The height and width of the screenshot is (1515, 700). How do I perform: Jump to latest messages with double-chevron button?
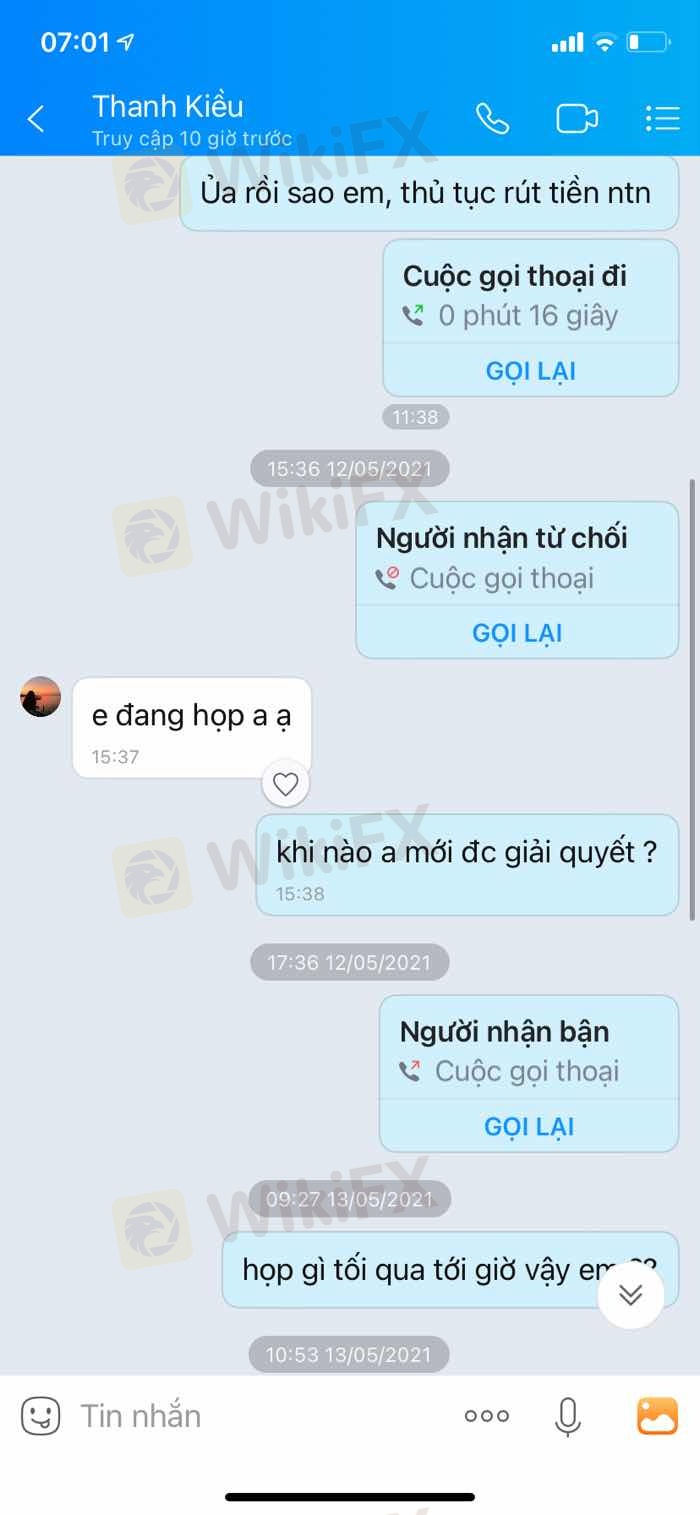coord(630,1295)
